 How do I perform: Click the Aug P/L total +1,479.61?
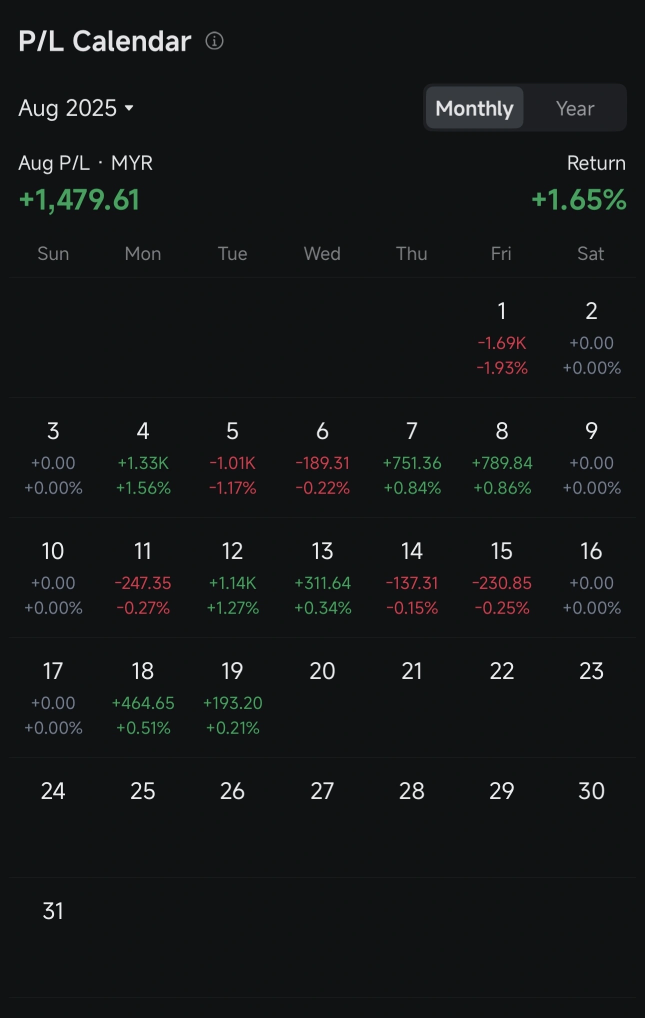[80, 198]
